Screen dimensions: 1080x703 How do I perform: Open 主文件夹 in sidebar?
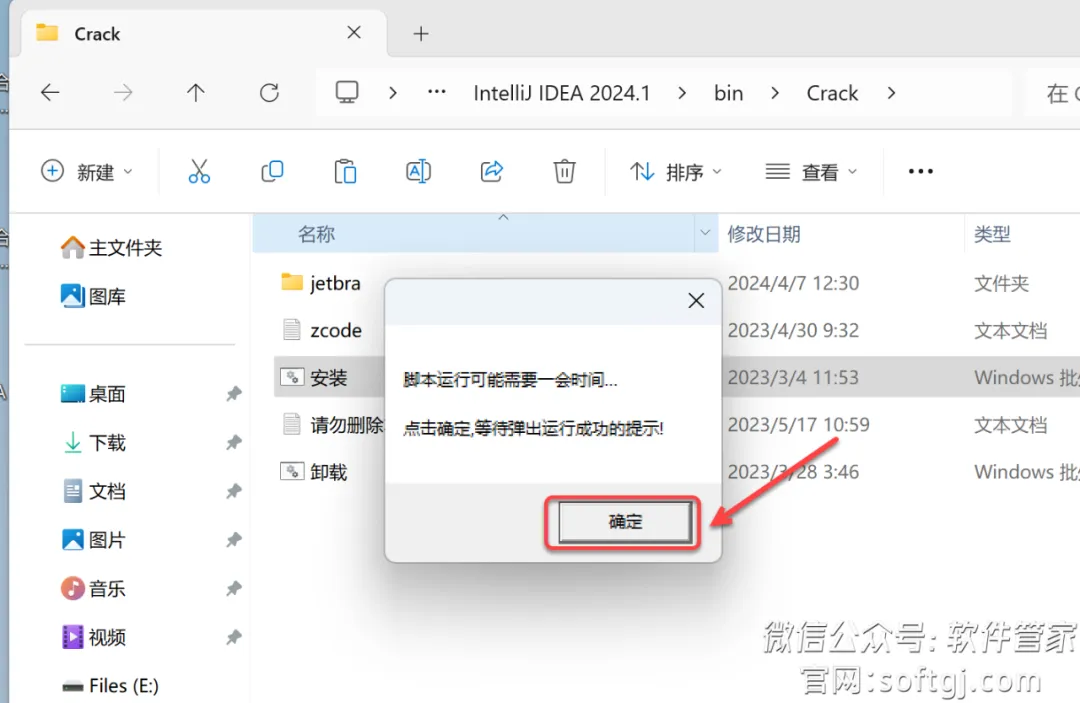tap(111, 248)
